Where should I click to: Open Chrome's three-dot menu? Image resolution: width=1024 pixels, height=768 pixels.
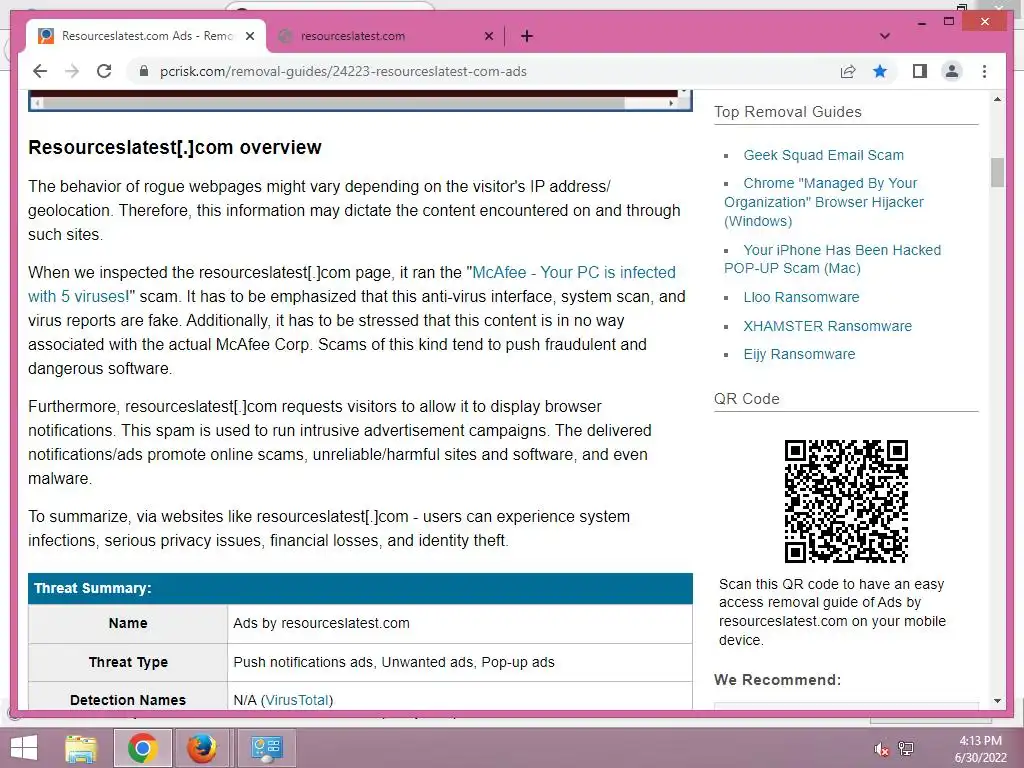pyautogui.click(x=984, y=71)
